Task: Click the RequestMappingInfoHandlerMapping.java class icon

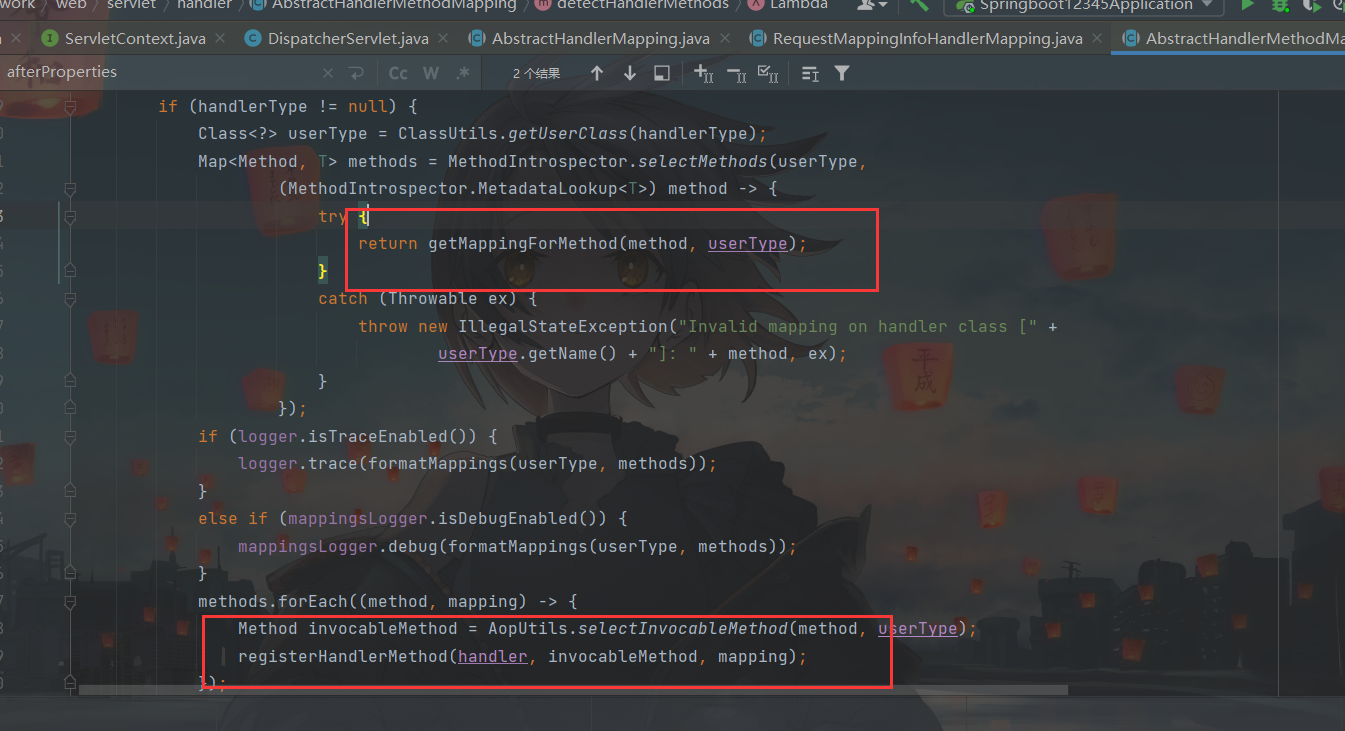Action: [x=757, y=39]
